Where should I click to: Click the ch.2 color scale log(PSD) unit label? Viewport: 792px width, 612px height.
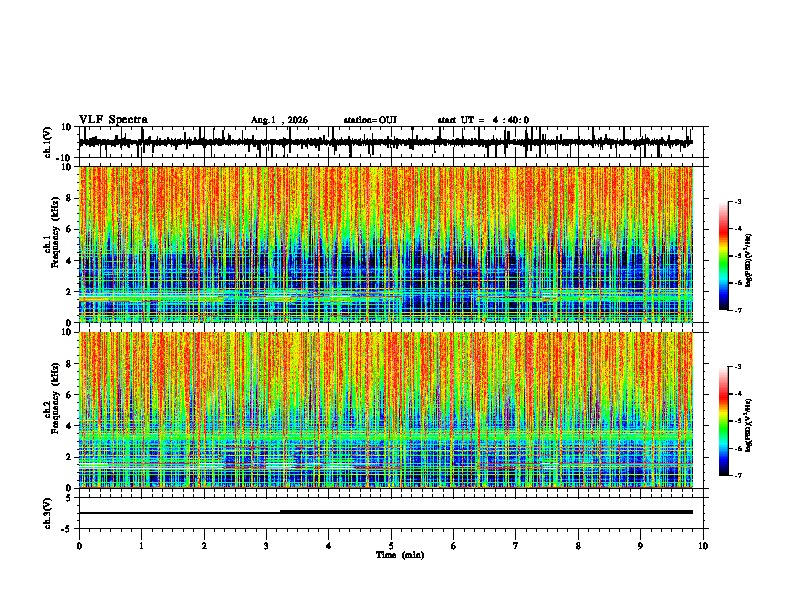[749, 426]
